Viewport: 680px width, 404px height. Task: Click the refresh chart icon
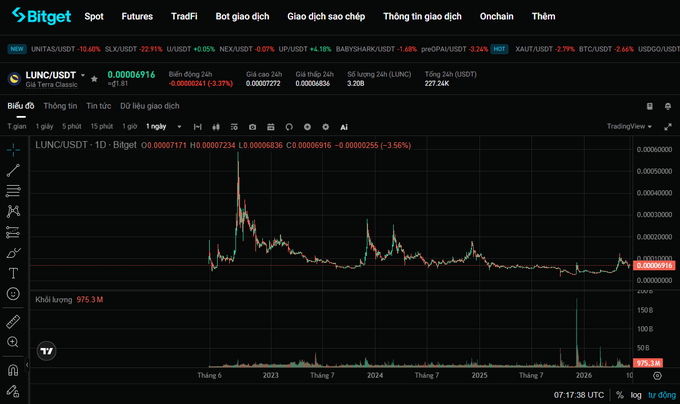[x=289, y=127]
